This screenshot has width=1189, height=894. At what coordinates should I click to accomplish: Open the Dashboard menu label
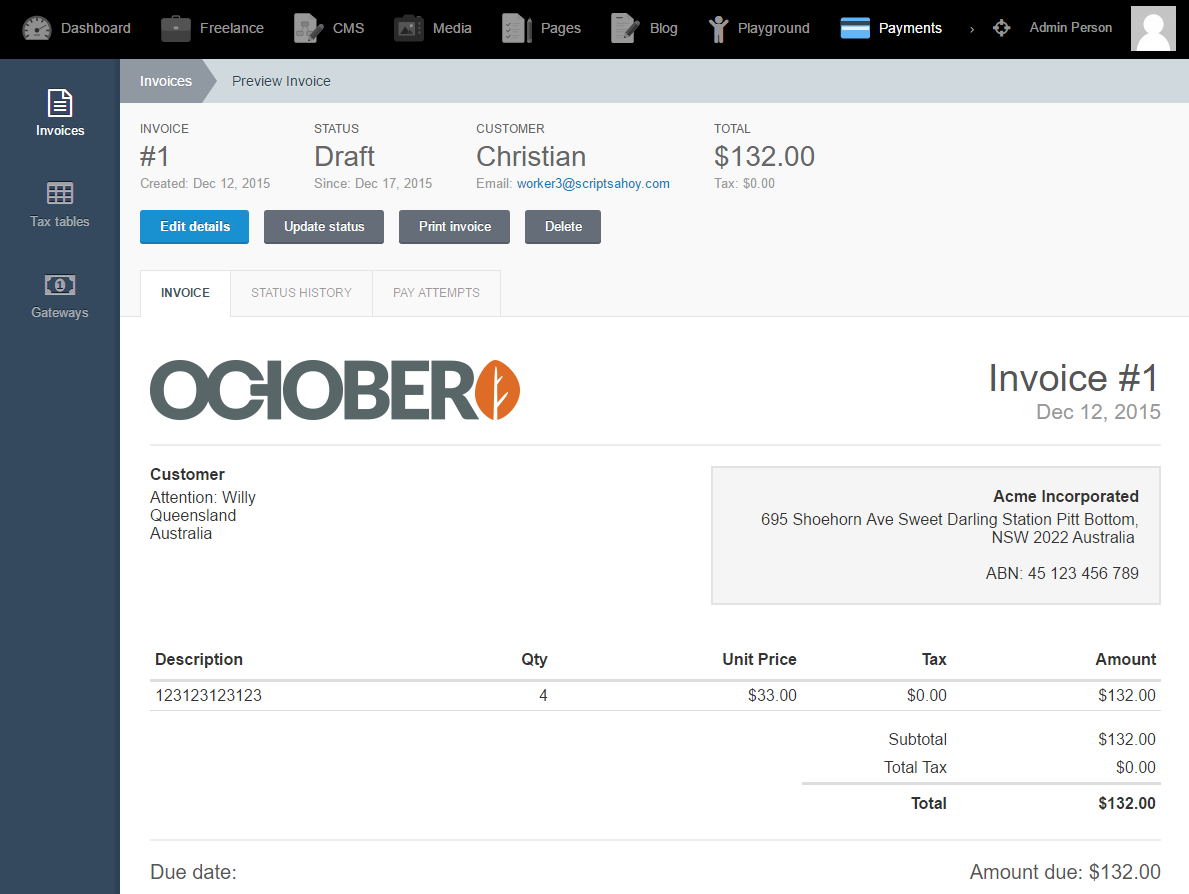pos(96,28)
